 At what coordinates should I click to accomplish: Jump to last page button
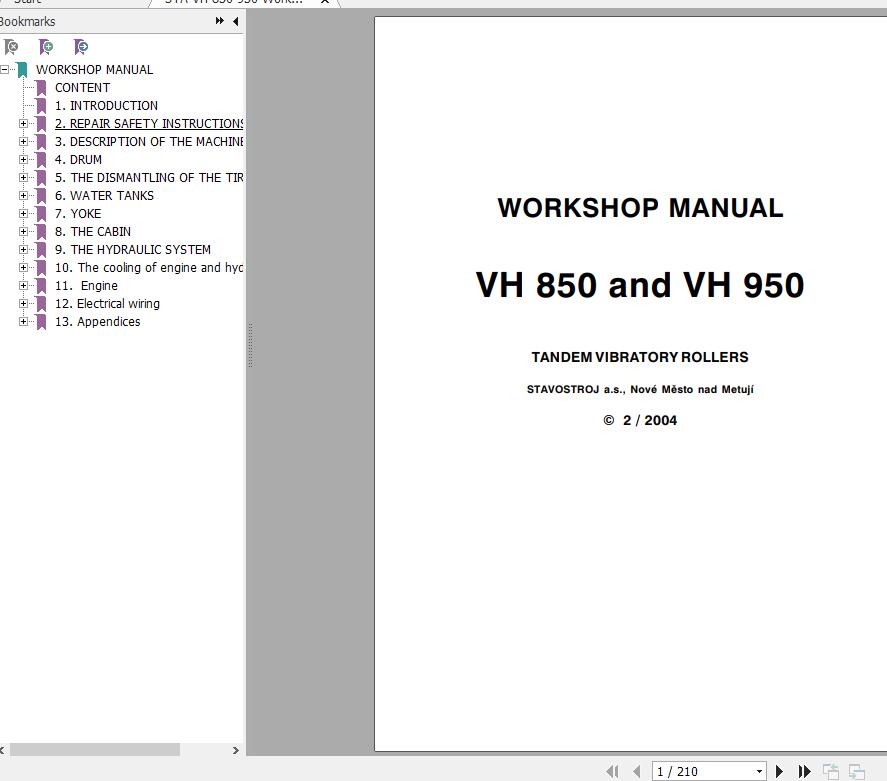(x=804, y=771)
